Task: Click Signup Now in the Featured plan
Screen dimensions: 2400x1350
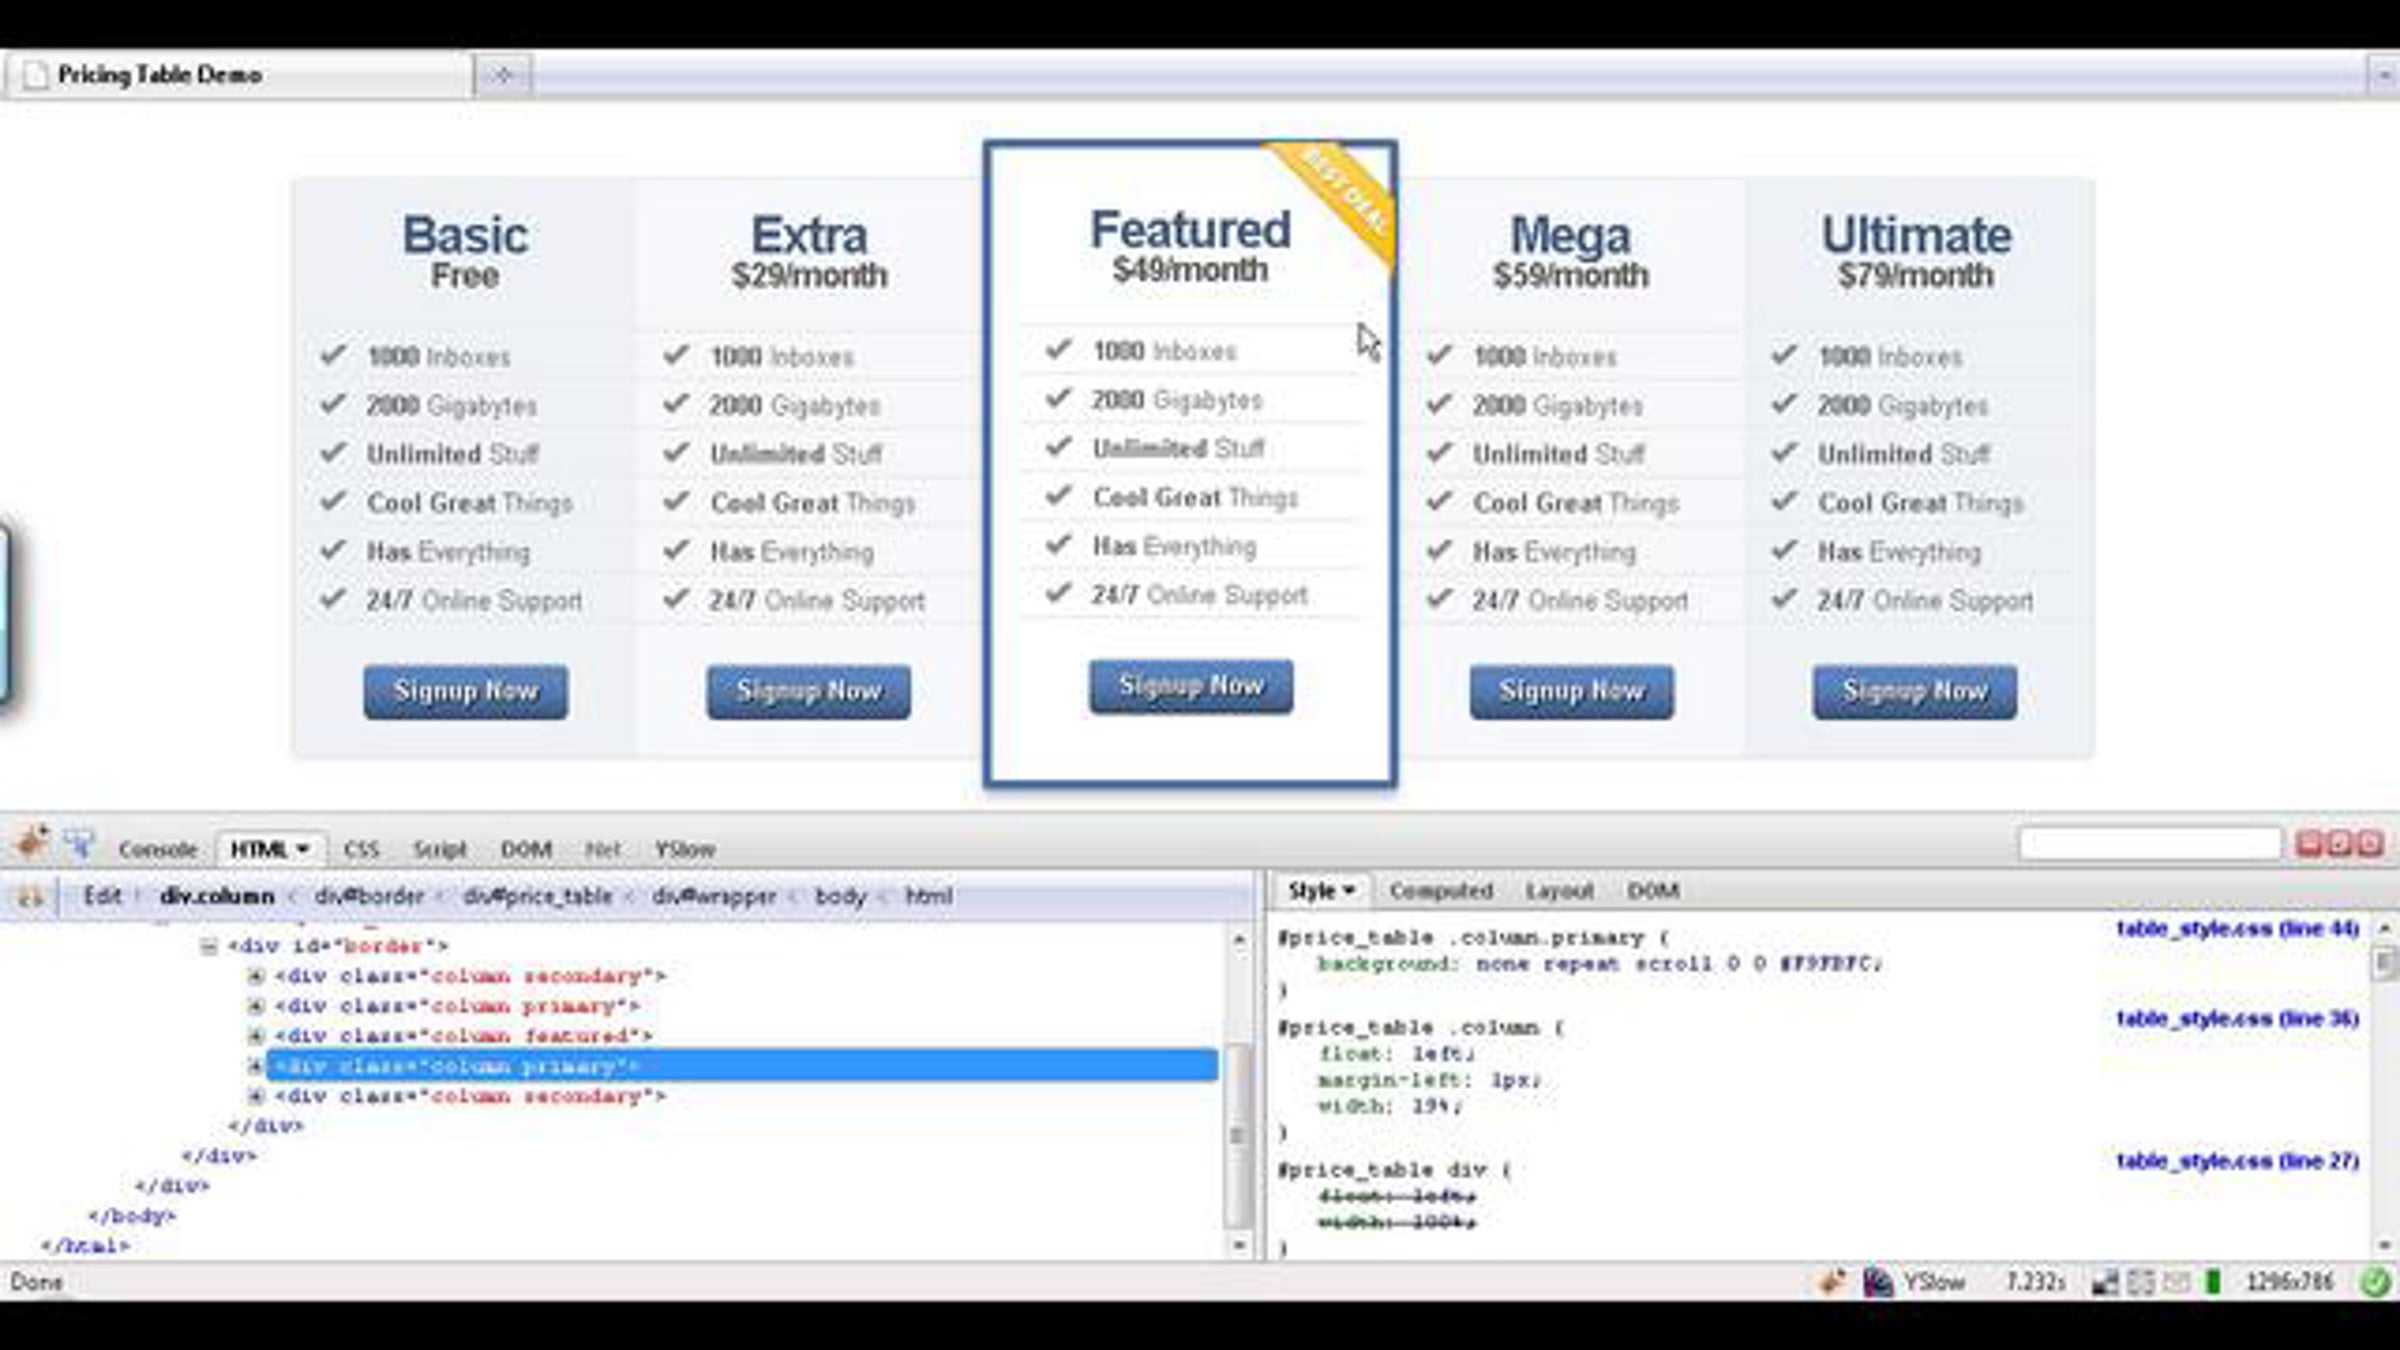Action: click(1191, 686)
